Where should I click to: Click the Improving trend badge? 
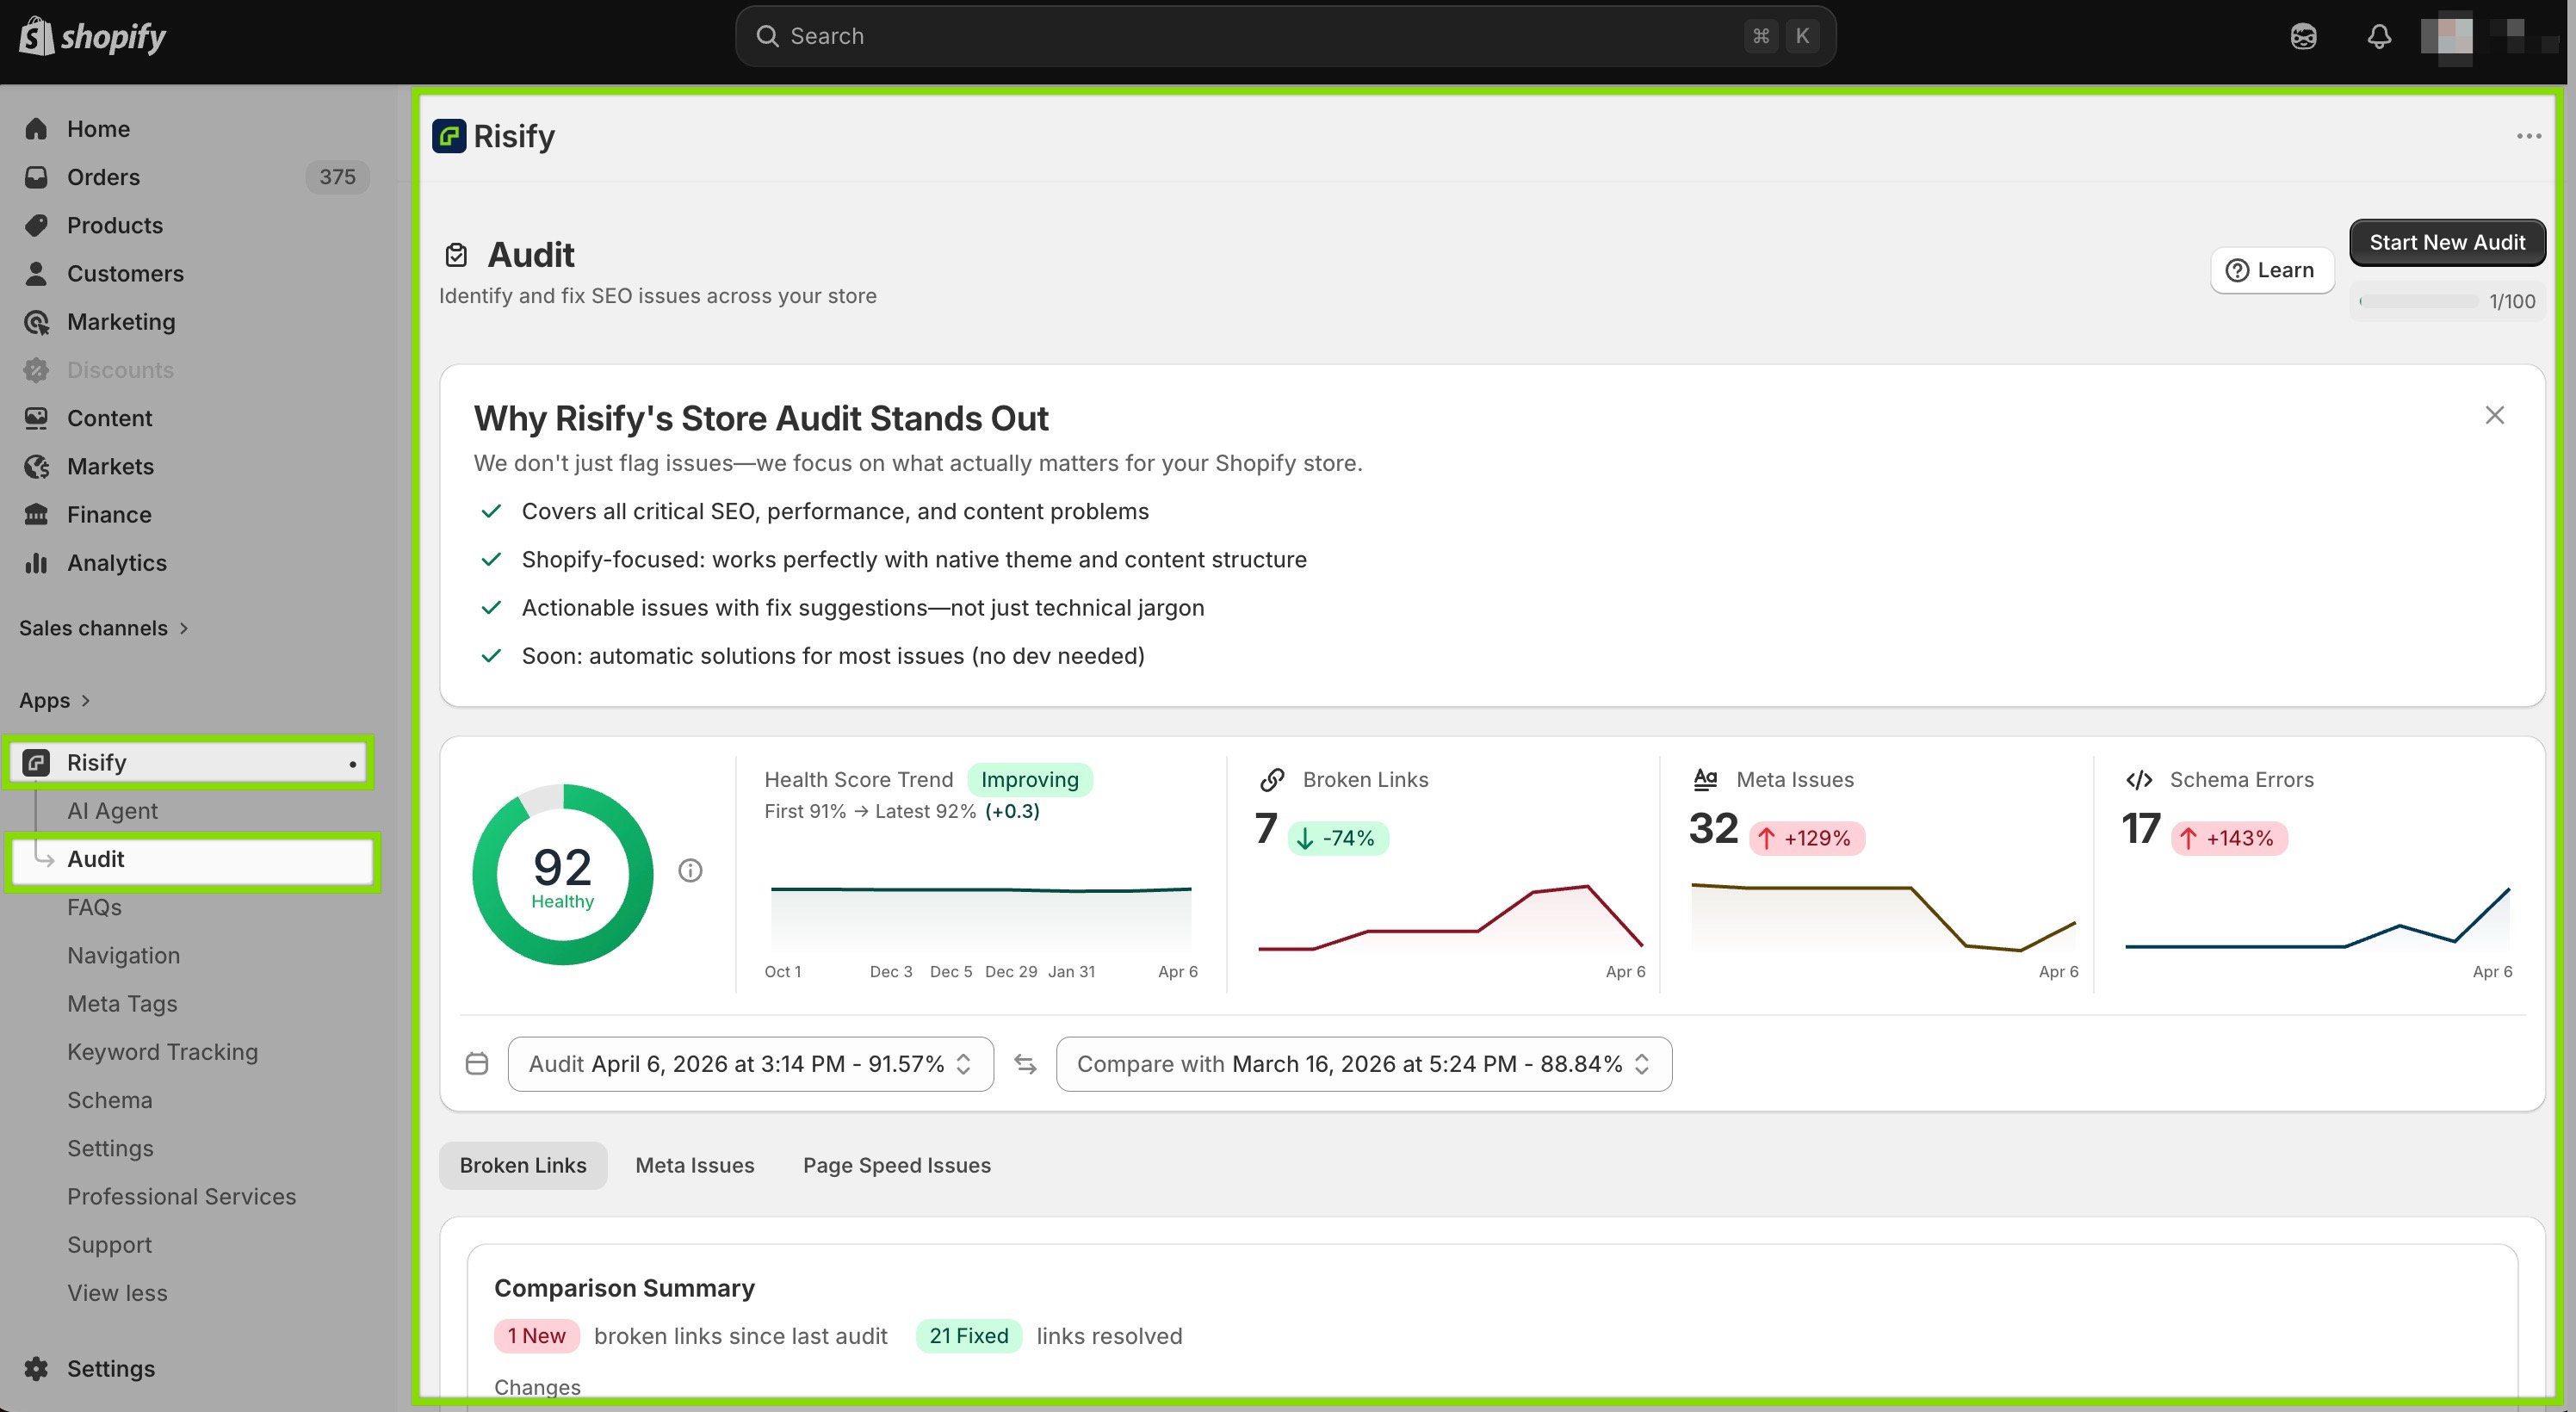(x=1029, y=779)
